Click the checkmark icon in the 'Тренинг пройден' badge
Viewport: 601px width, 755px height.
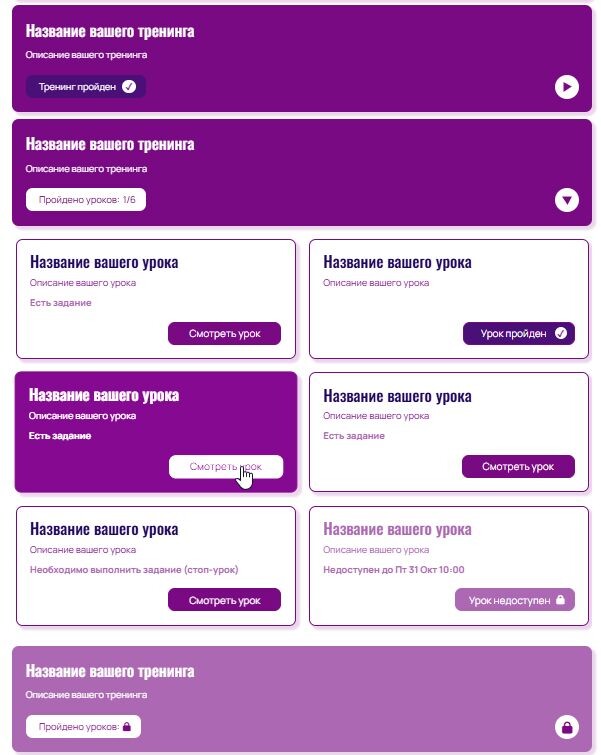pyautogui.click(x=129, y=87)
